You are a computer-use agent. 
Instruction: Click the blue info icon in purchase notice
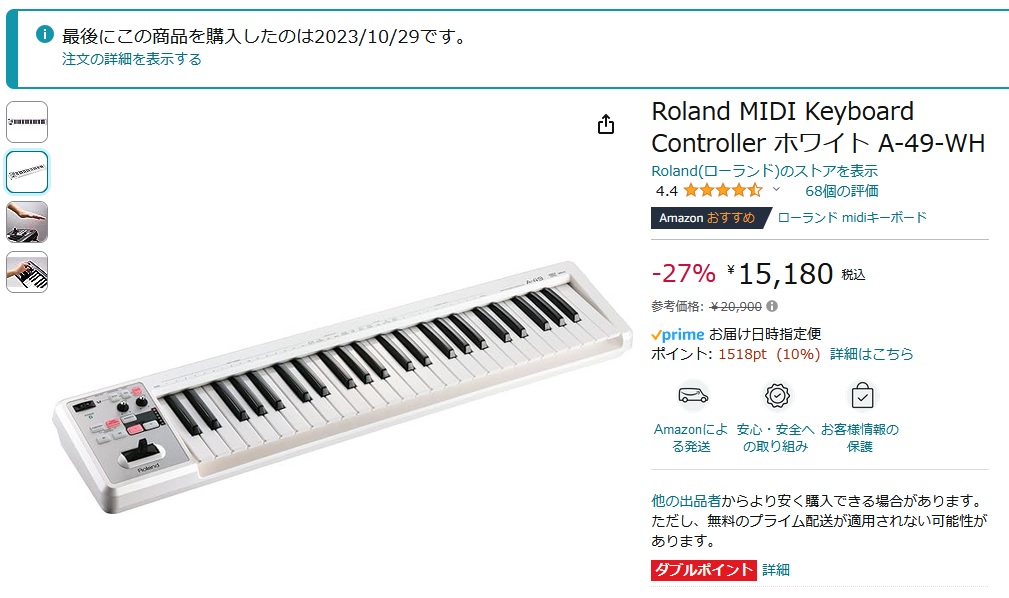(x=45, y=34)
